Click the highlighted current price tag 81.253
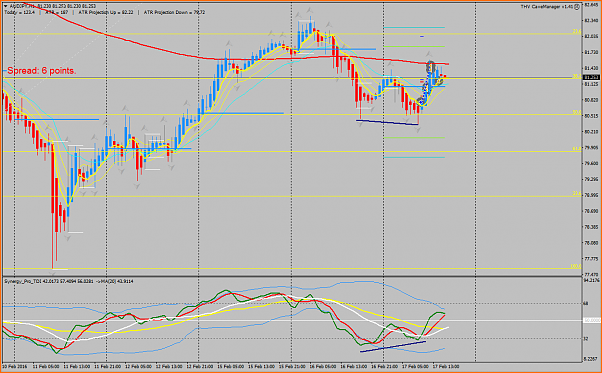Viewport: 602px width, 373px height. click(x=592, y=78)
